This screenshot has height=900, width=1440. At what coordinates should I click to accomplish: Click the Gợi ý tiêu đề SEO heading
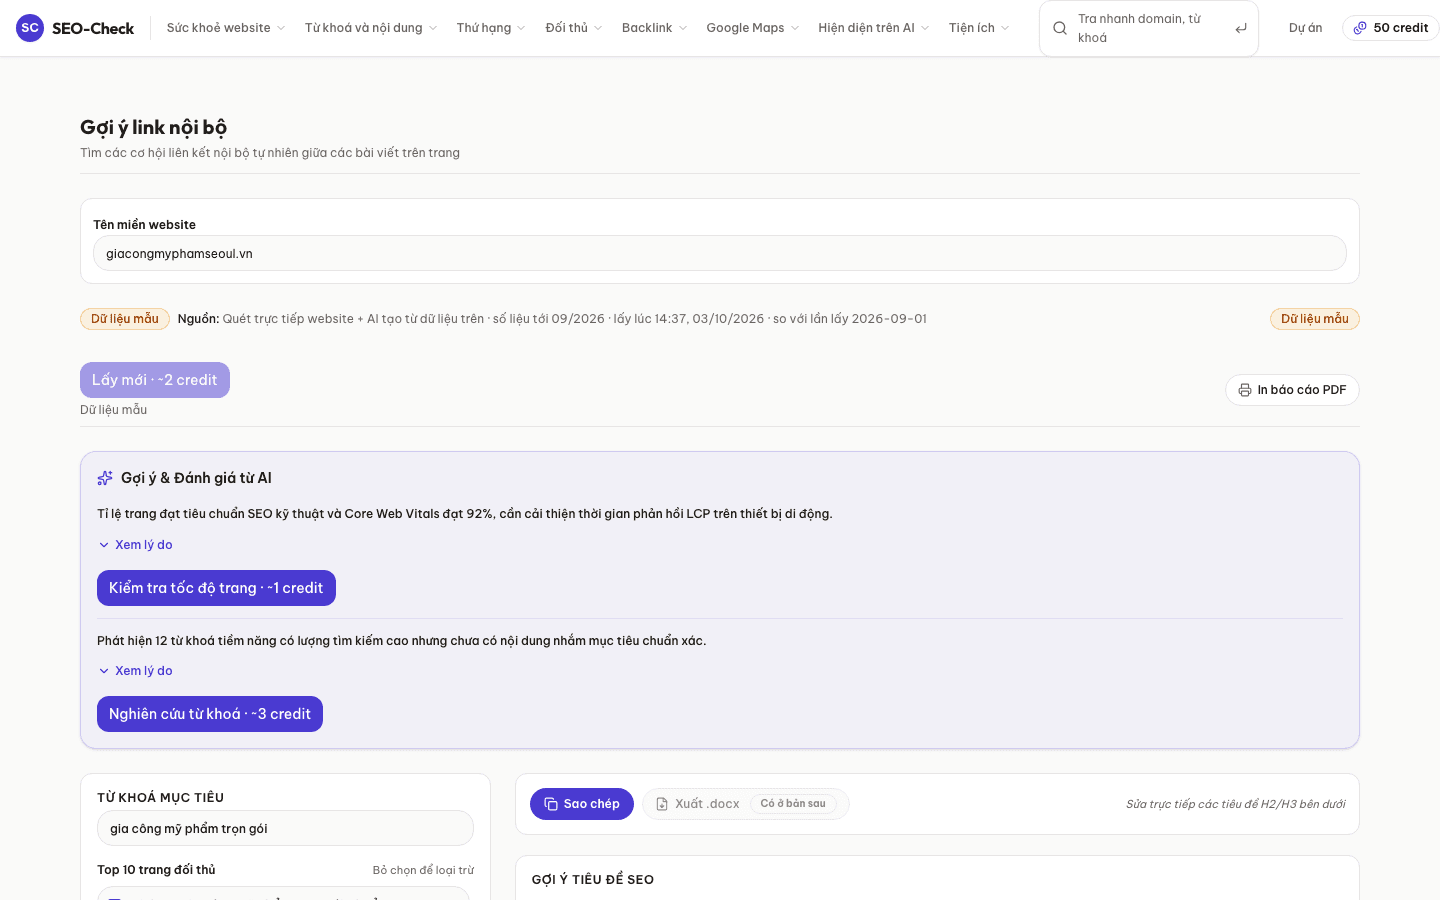(593, 880)
